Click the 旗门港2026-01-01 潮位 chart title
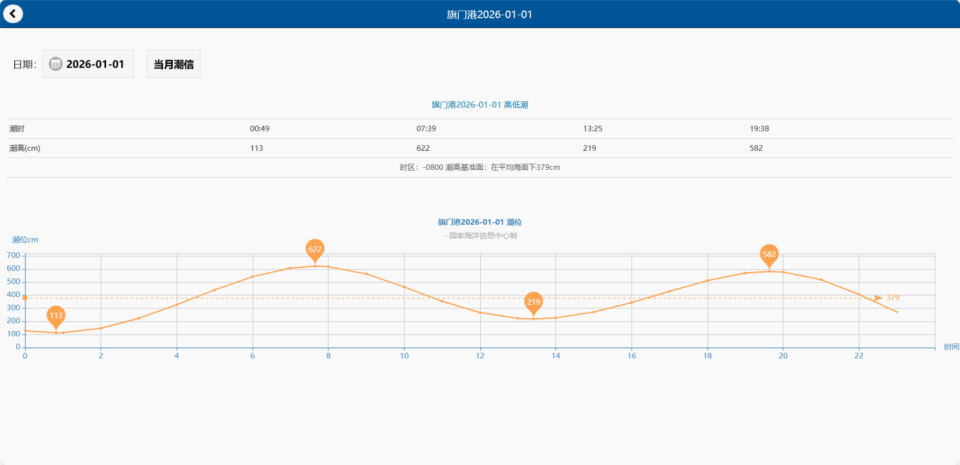 pyautogui.click(x=480, y=222)
